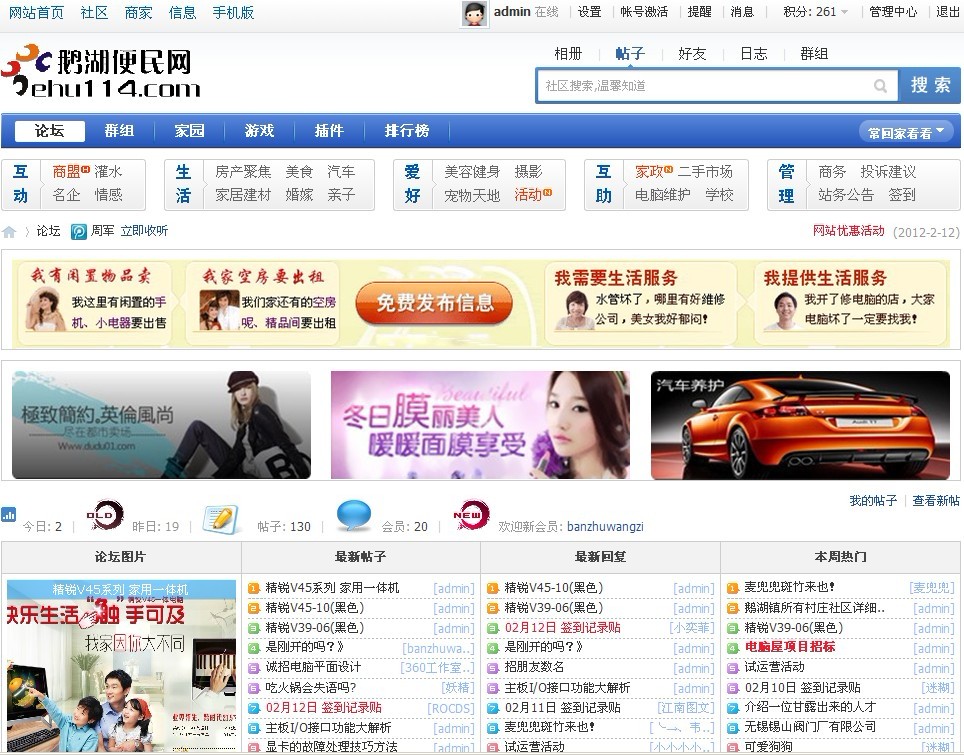Open 网站首页 top link

click(x=36, y=12)
